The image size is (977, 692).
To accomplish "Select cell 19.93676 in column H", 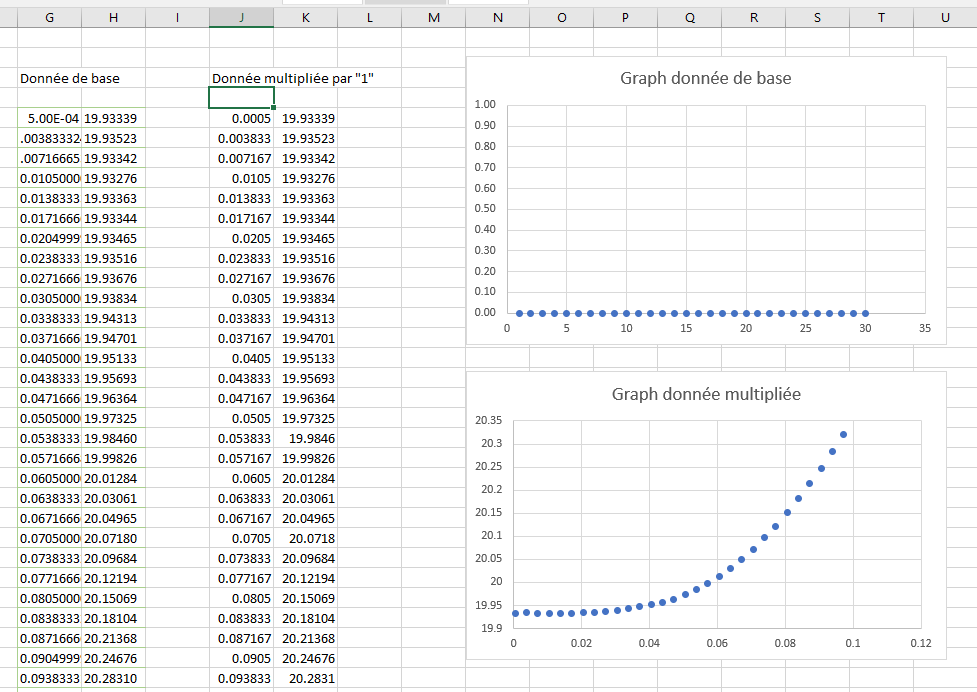I will click(x=113, y=278).
